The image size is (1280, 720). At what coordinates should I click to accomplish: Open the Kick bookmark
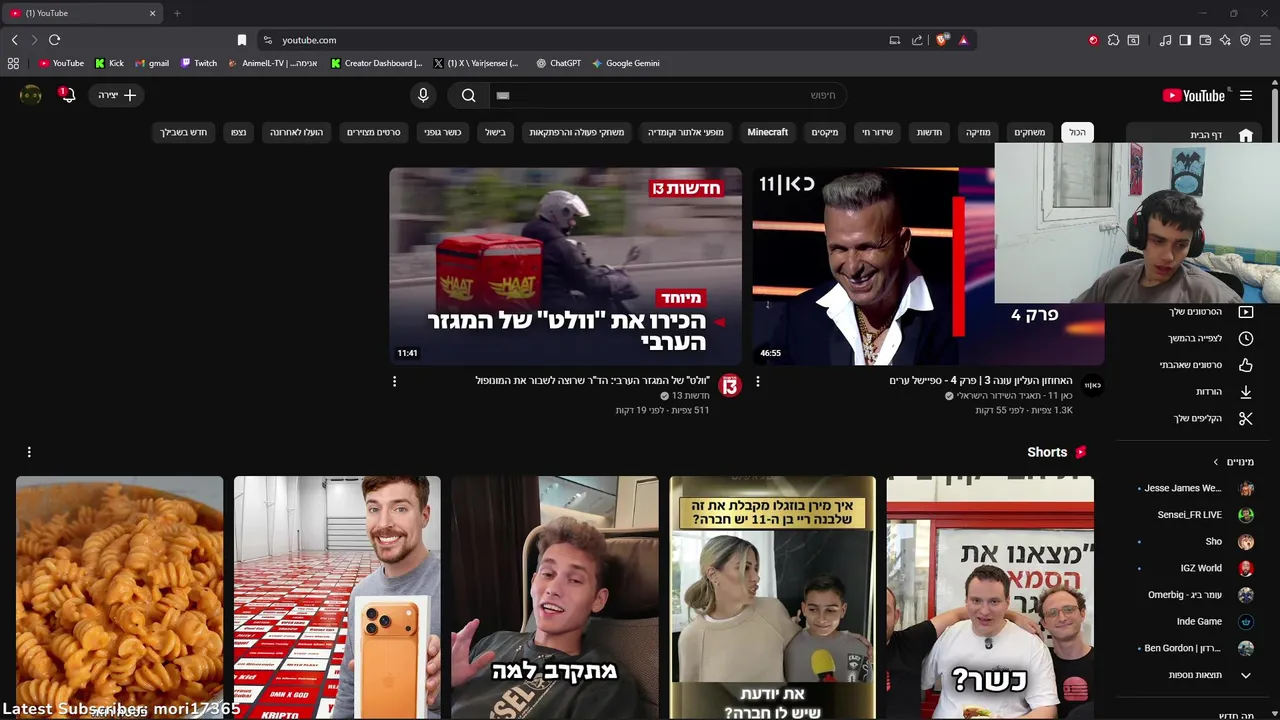109,63
